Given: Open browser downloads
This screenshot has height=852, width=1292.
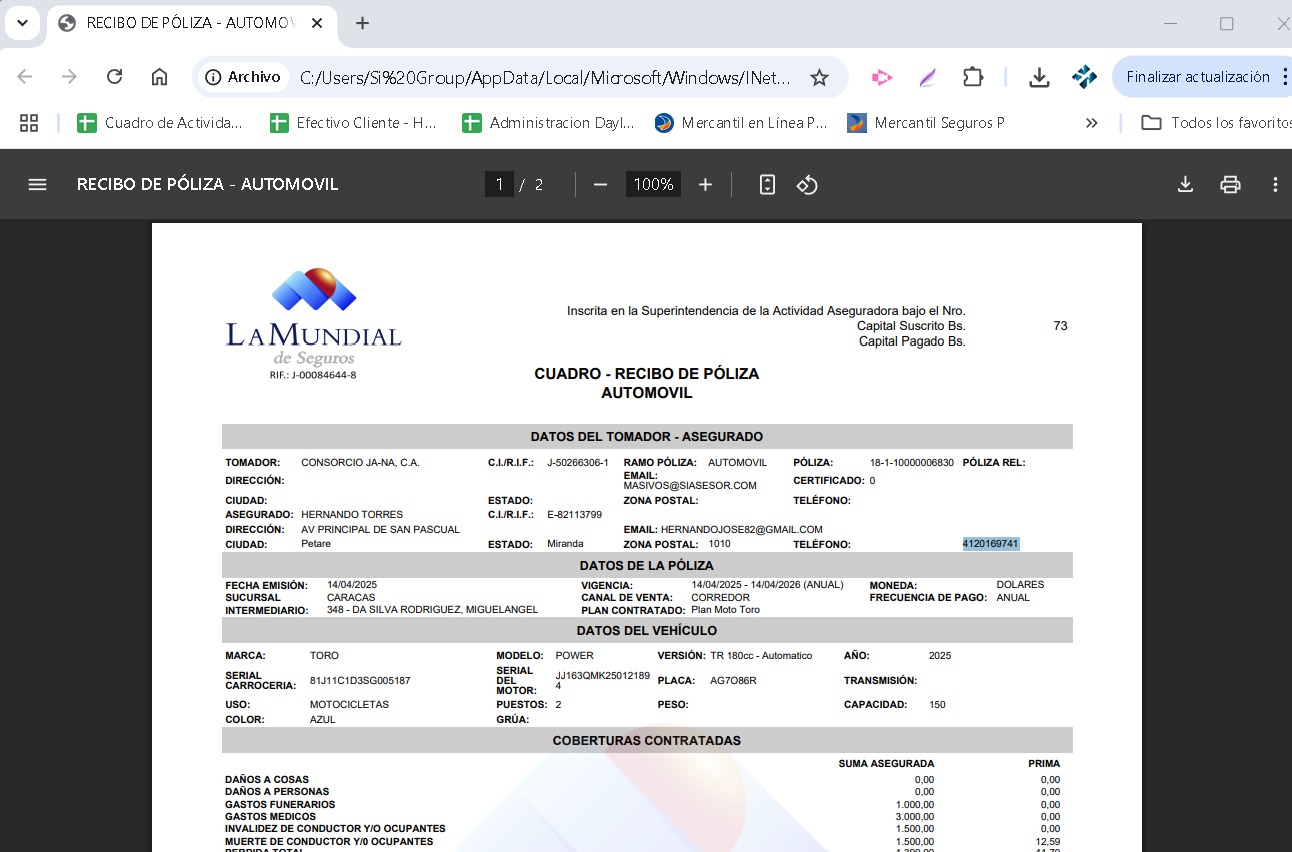Looking at the screenshot, I should tap(1039, 77).
